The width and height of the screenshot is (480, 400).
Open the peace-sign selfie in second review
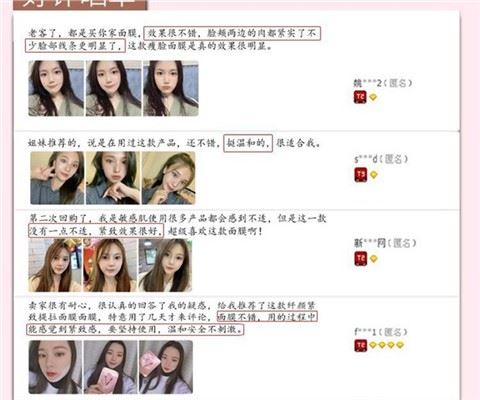click(57, 178)
